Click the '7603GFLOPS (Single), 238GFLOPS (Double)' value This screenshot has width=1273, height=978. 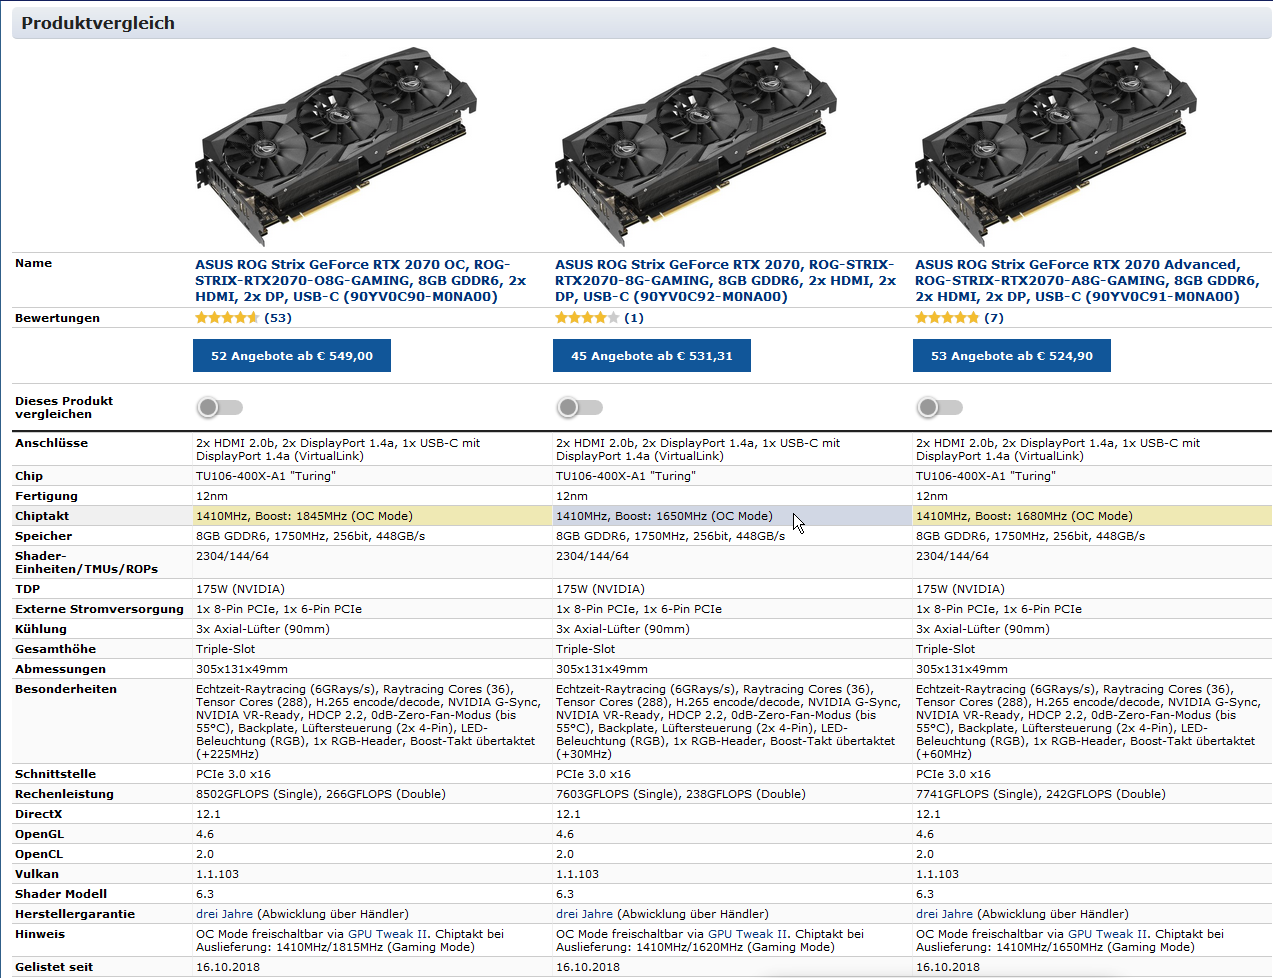click(x=681, y=794)
